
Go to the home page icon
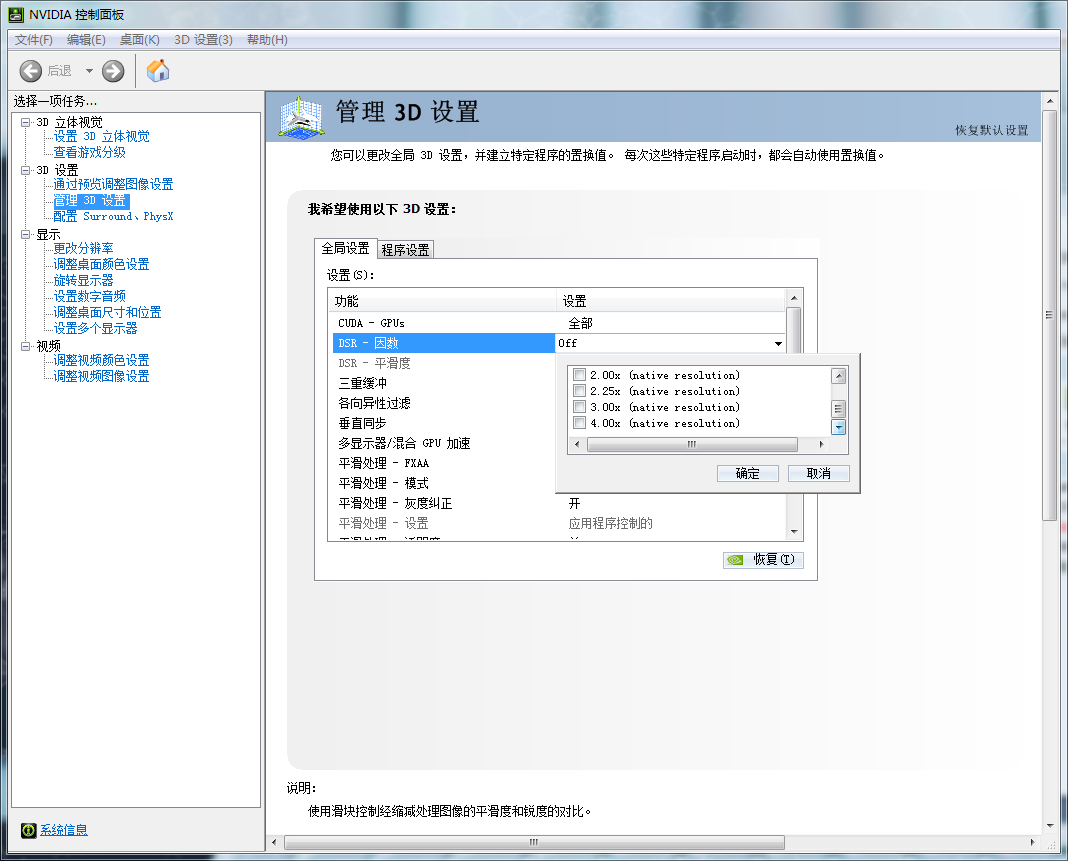click(158, 70)
